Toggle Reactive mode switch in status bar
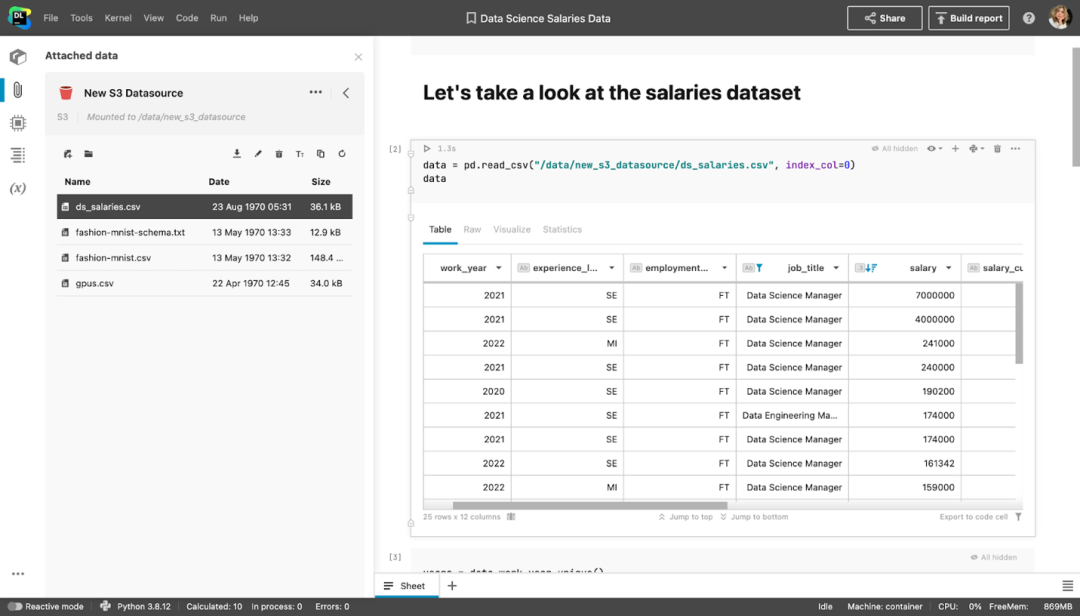Screen dimensions: 1080x616 14,606
